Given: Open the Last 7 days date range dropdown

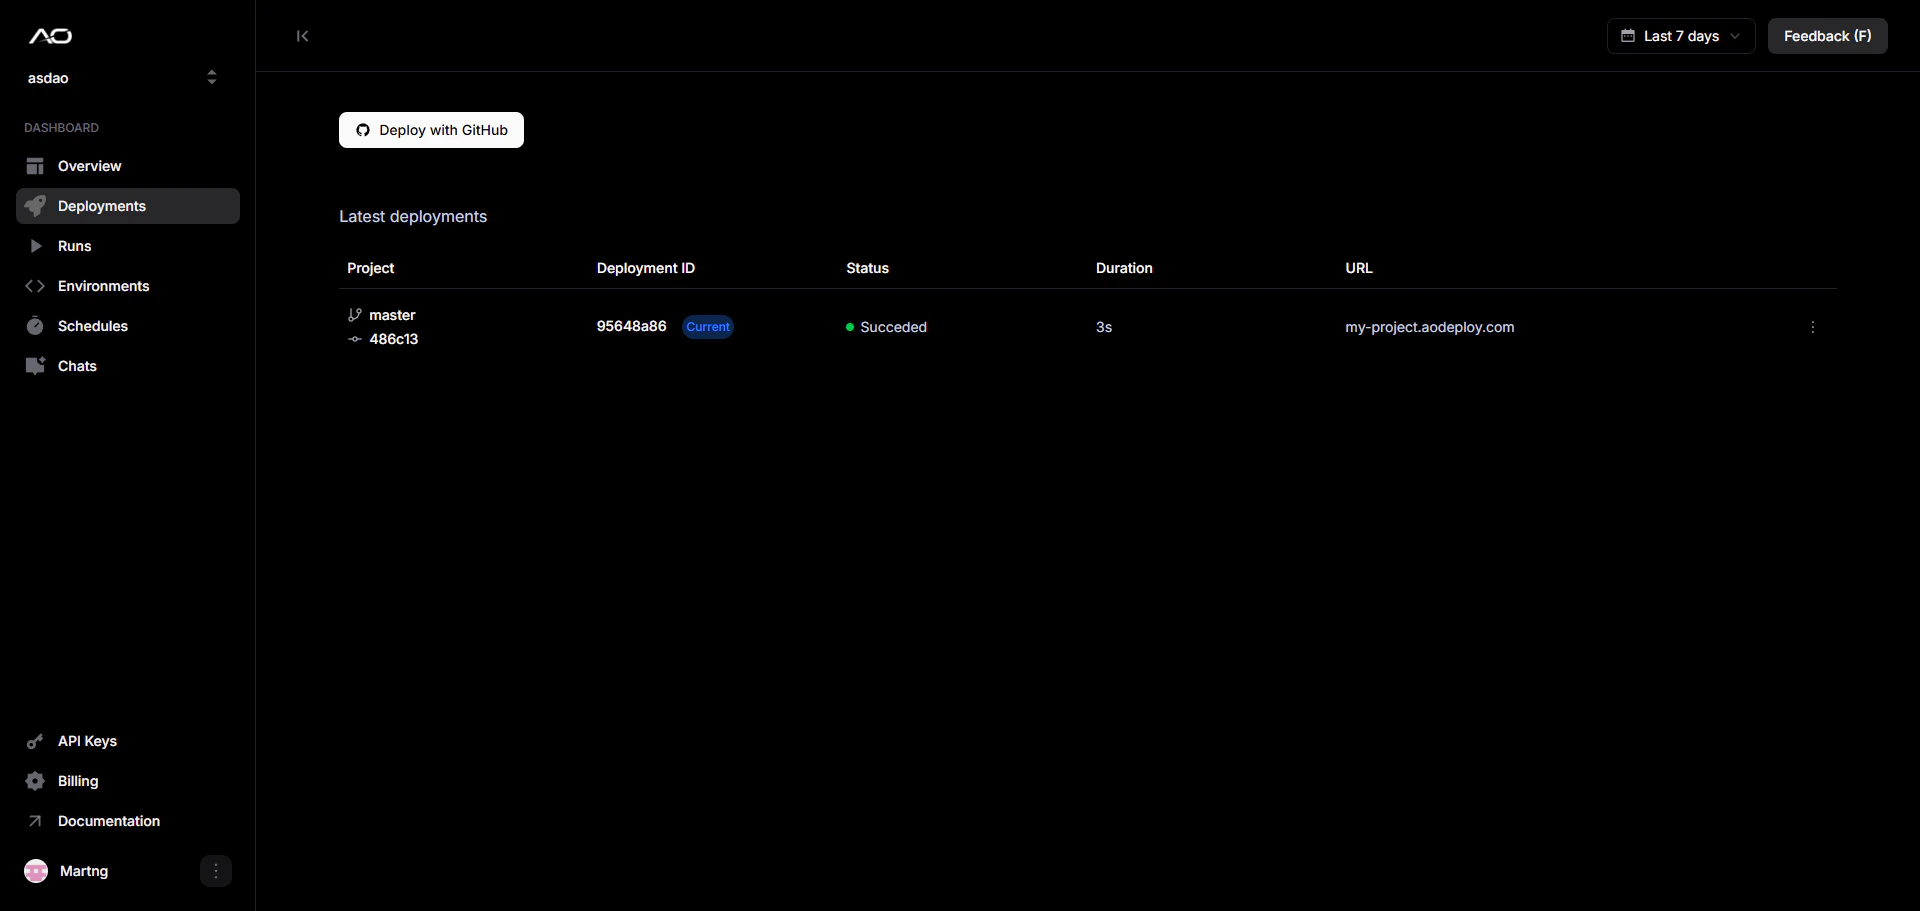Looking at the screenshot, I should coord(1681,36).
